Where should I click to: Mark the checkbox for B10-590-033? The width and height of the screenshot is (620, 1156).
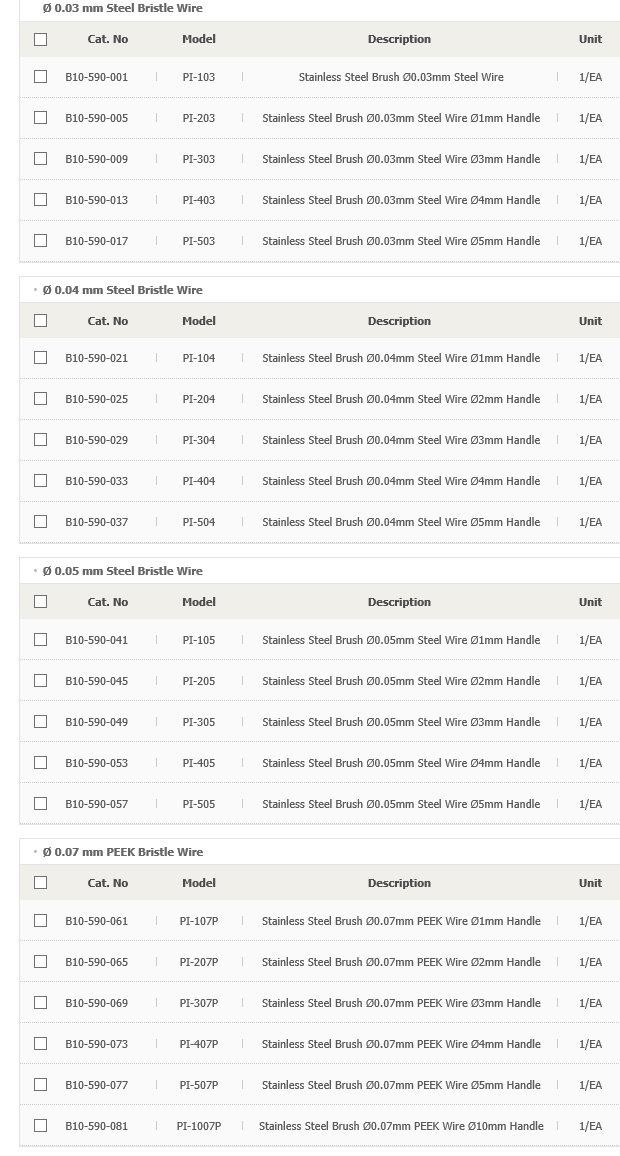point(41,481)
